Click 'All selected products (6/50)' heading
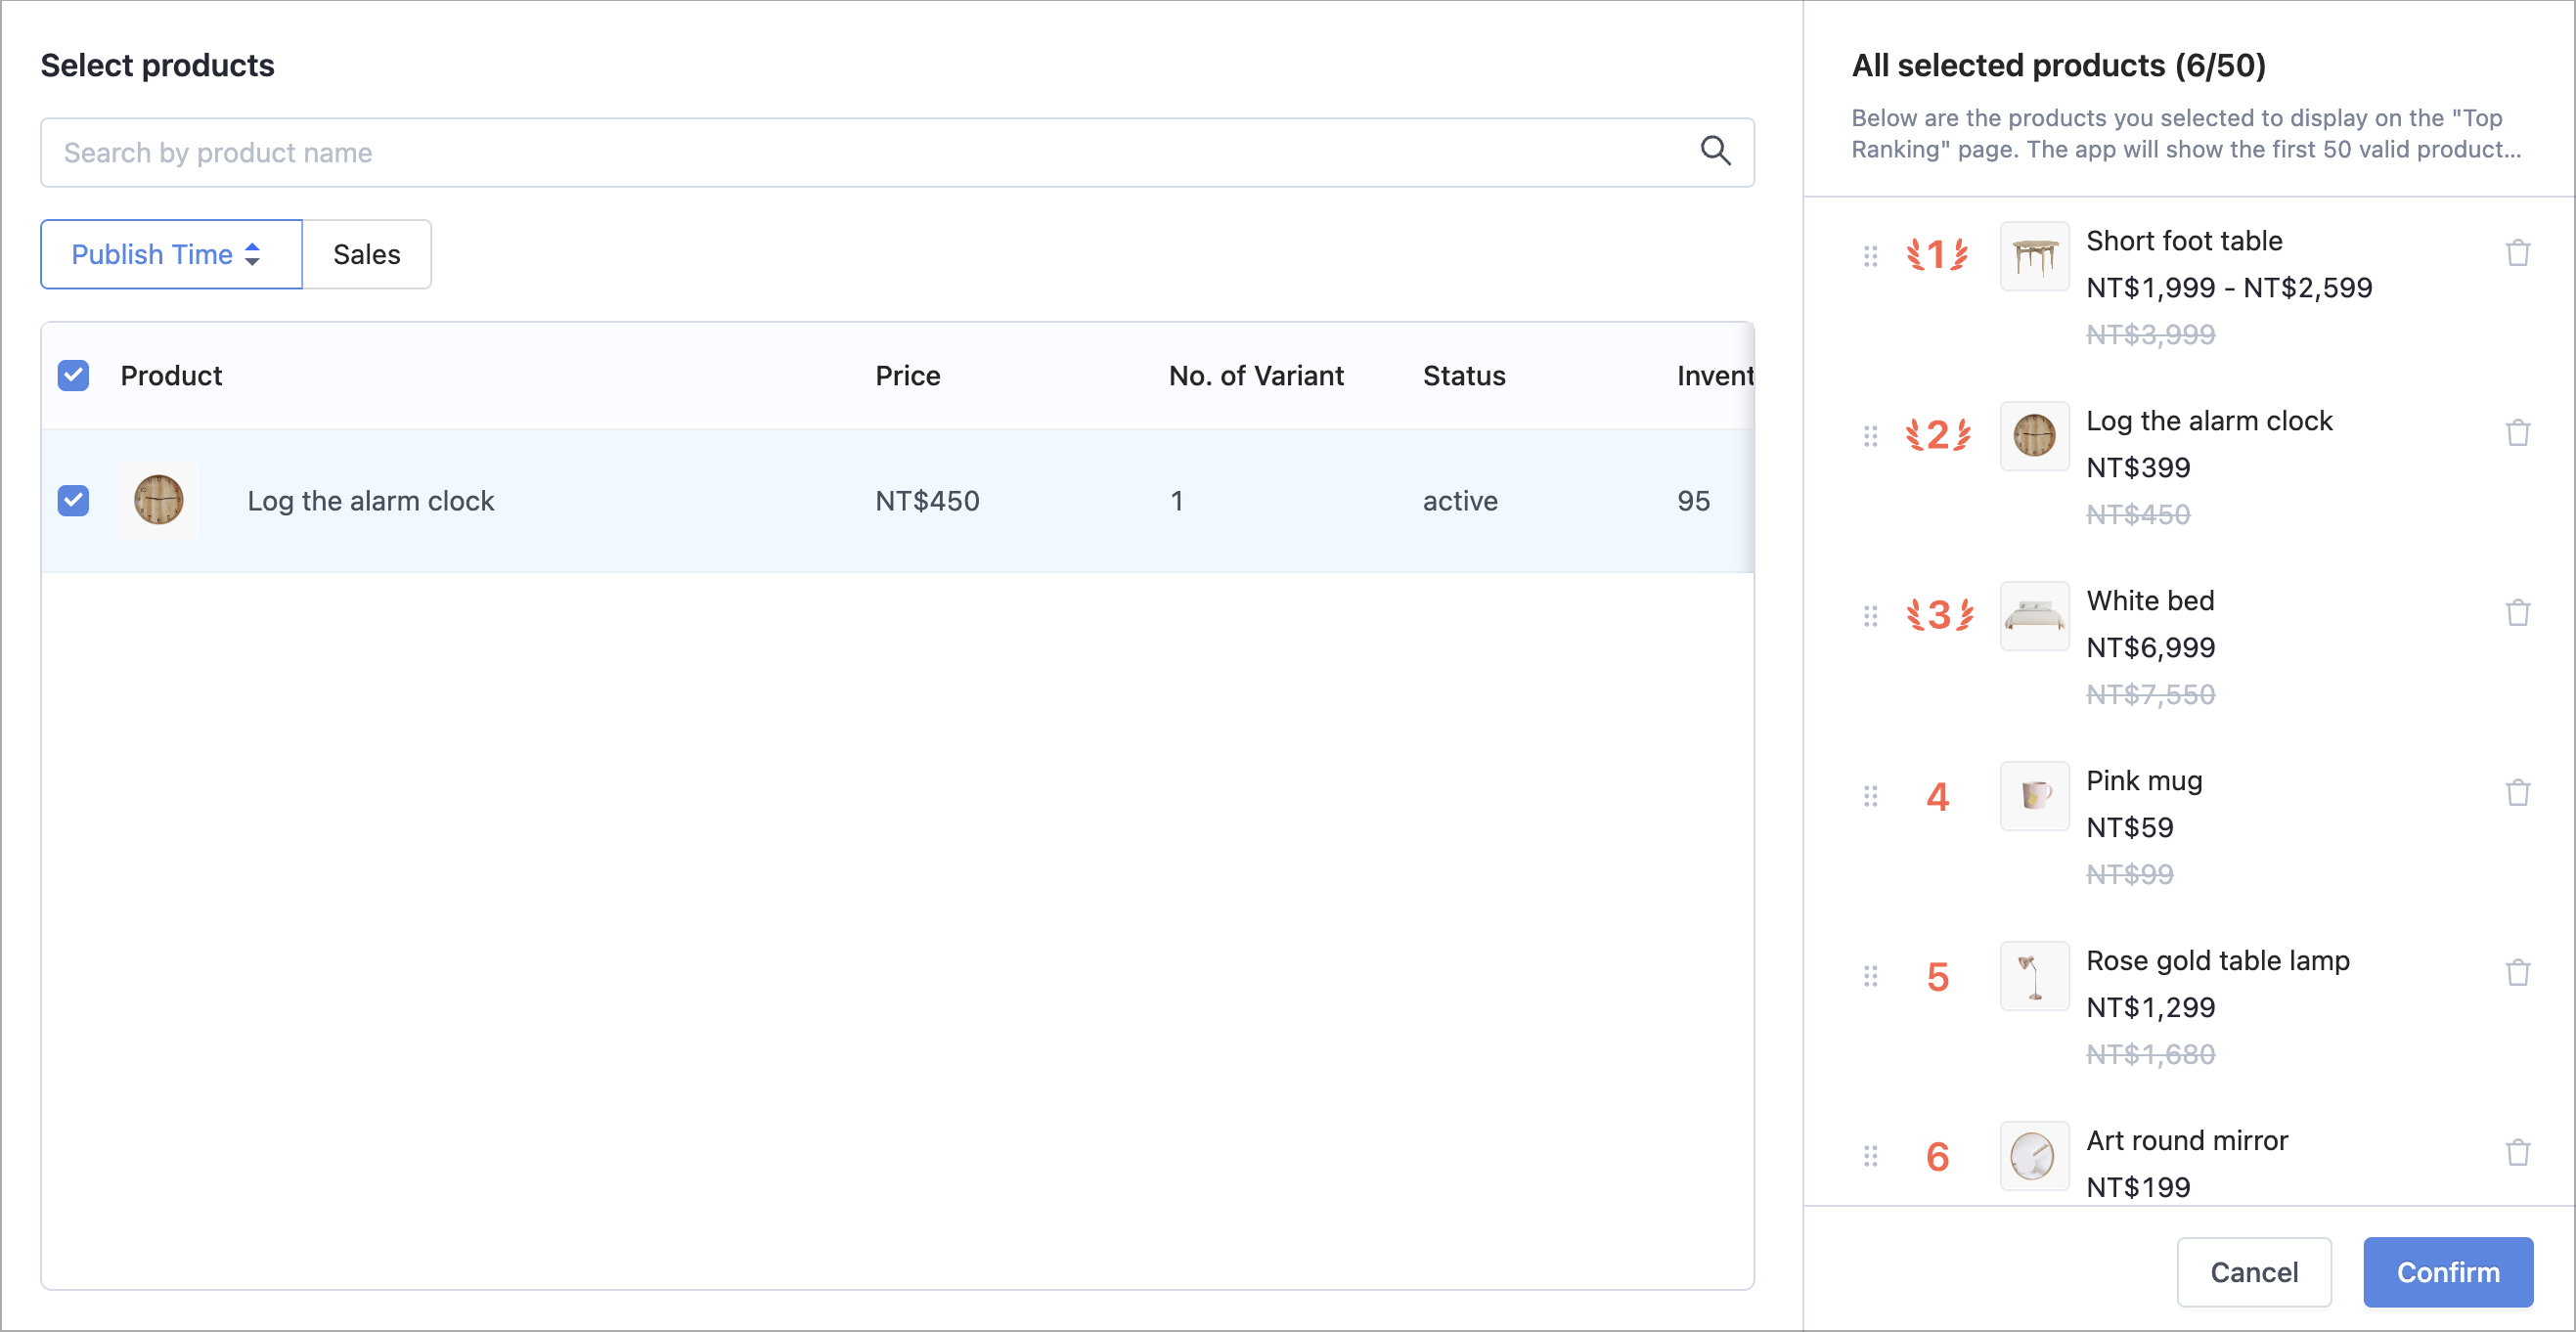The width and height of the screenshot is (2576, 1332). (2057, 65)
